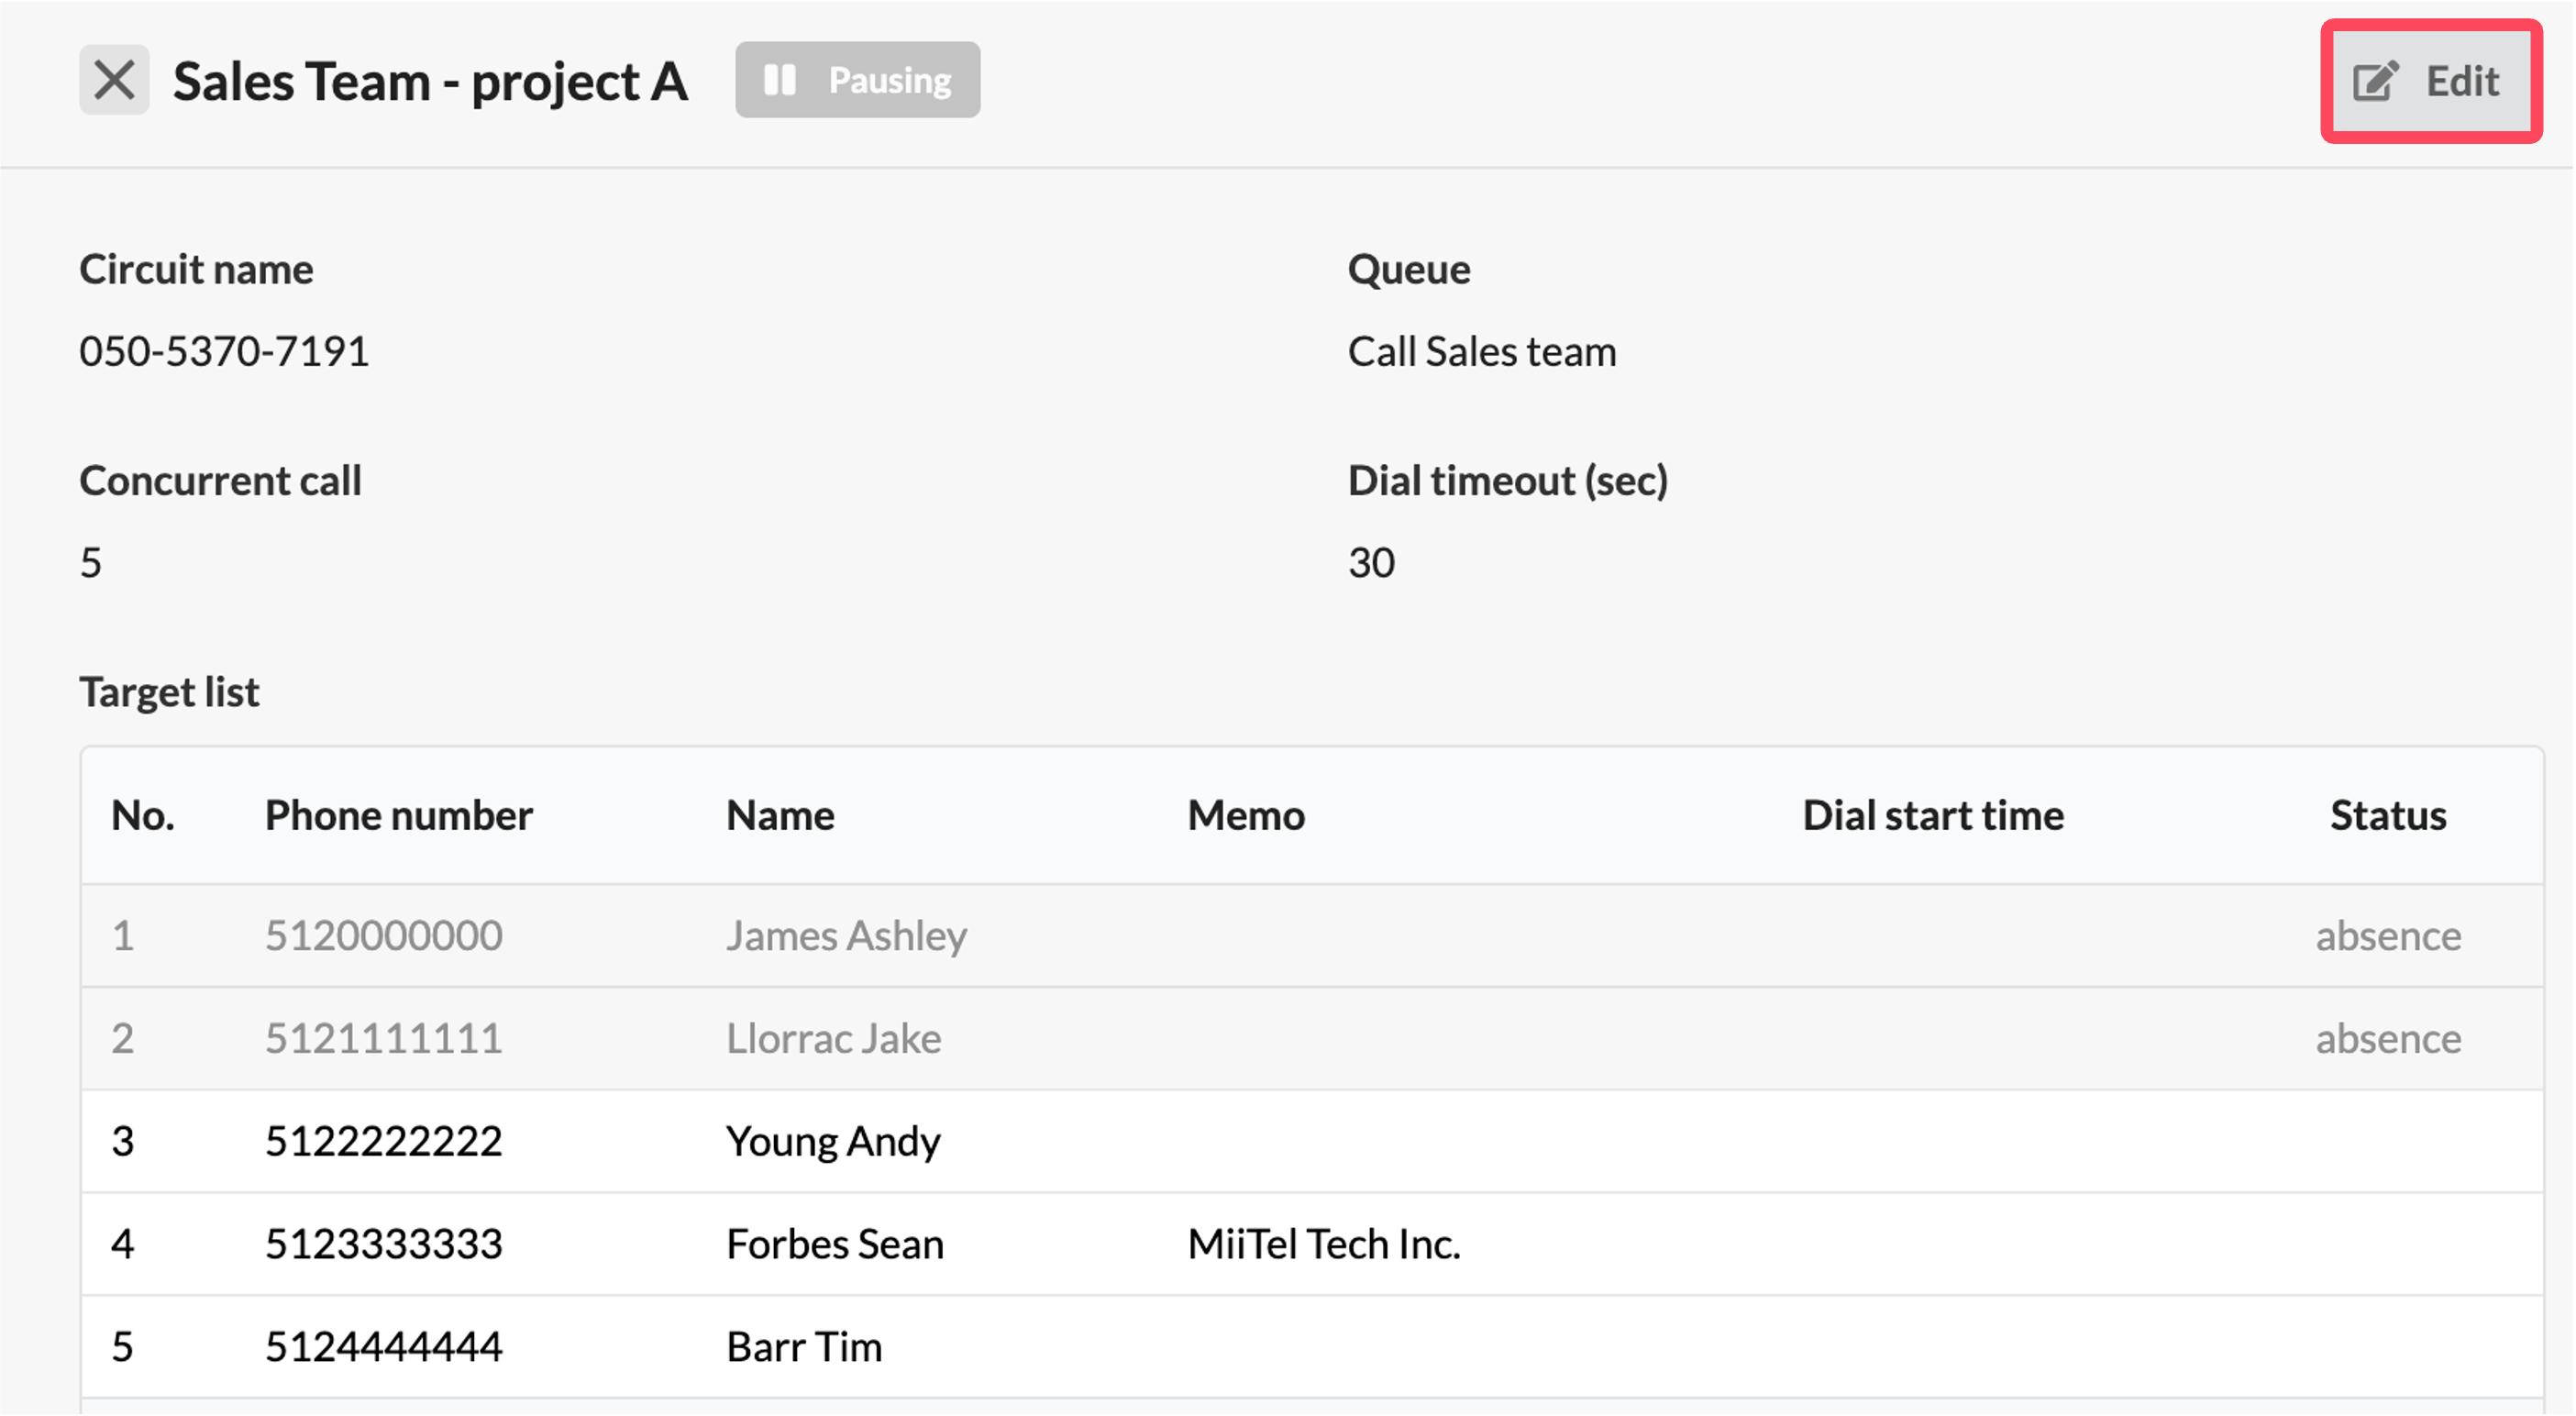This screenshot has height=1416, width=2576.
Task: Click the No. column header
Action: 143,817
